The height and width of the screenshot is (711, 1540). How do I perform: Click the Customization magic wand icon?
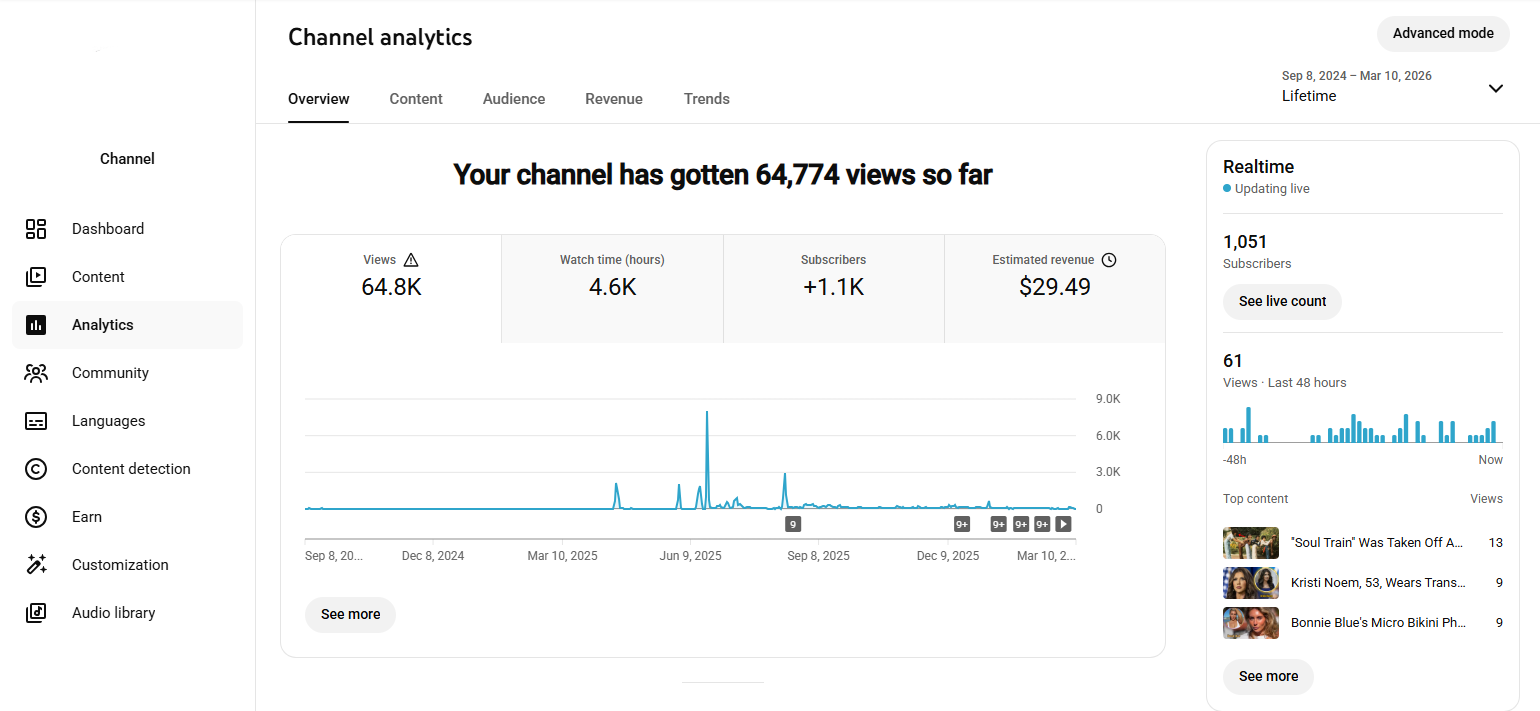click(36, 565)
